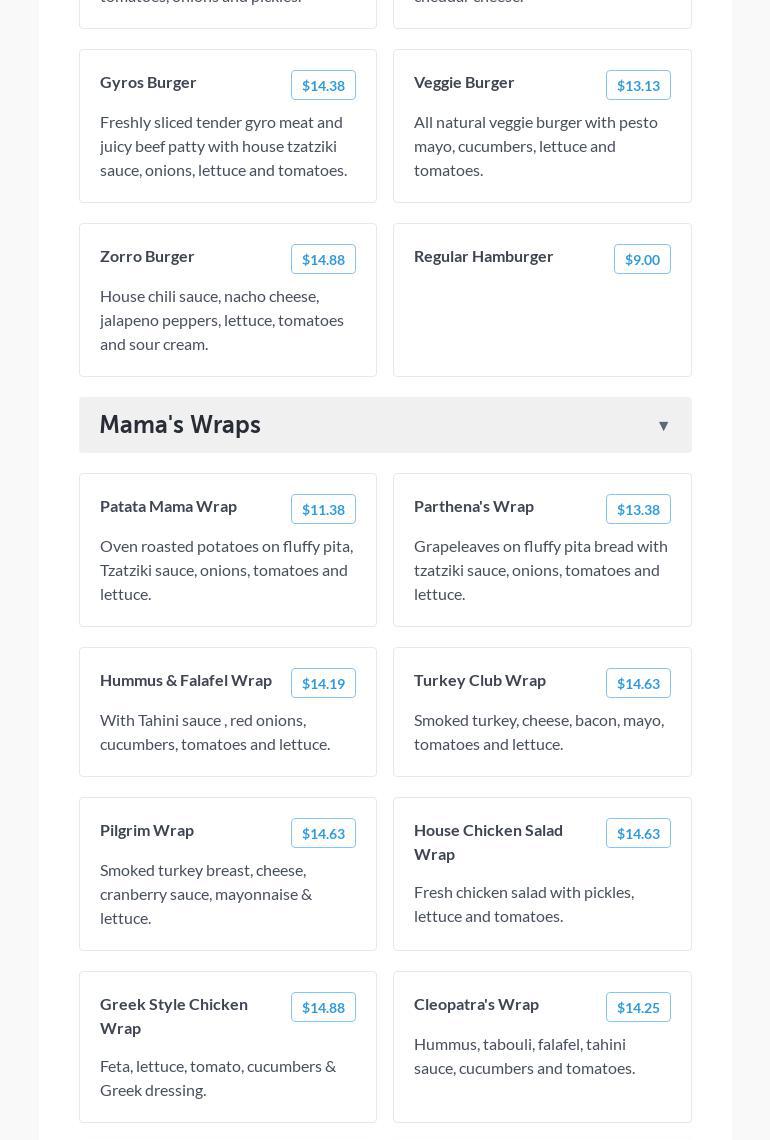Click Cleopatra's Wrap $14.25 price button
This screenshot has height=1140, width=770.
click(x=638, y=1008)
